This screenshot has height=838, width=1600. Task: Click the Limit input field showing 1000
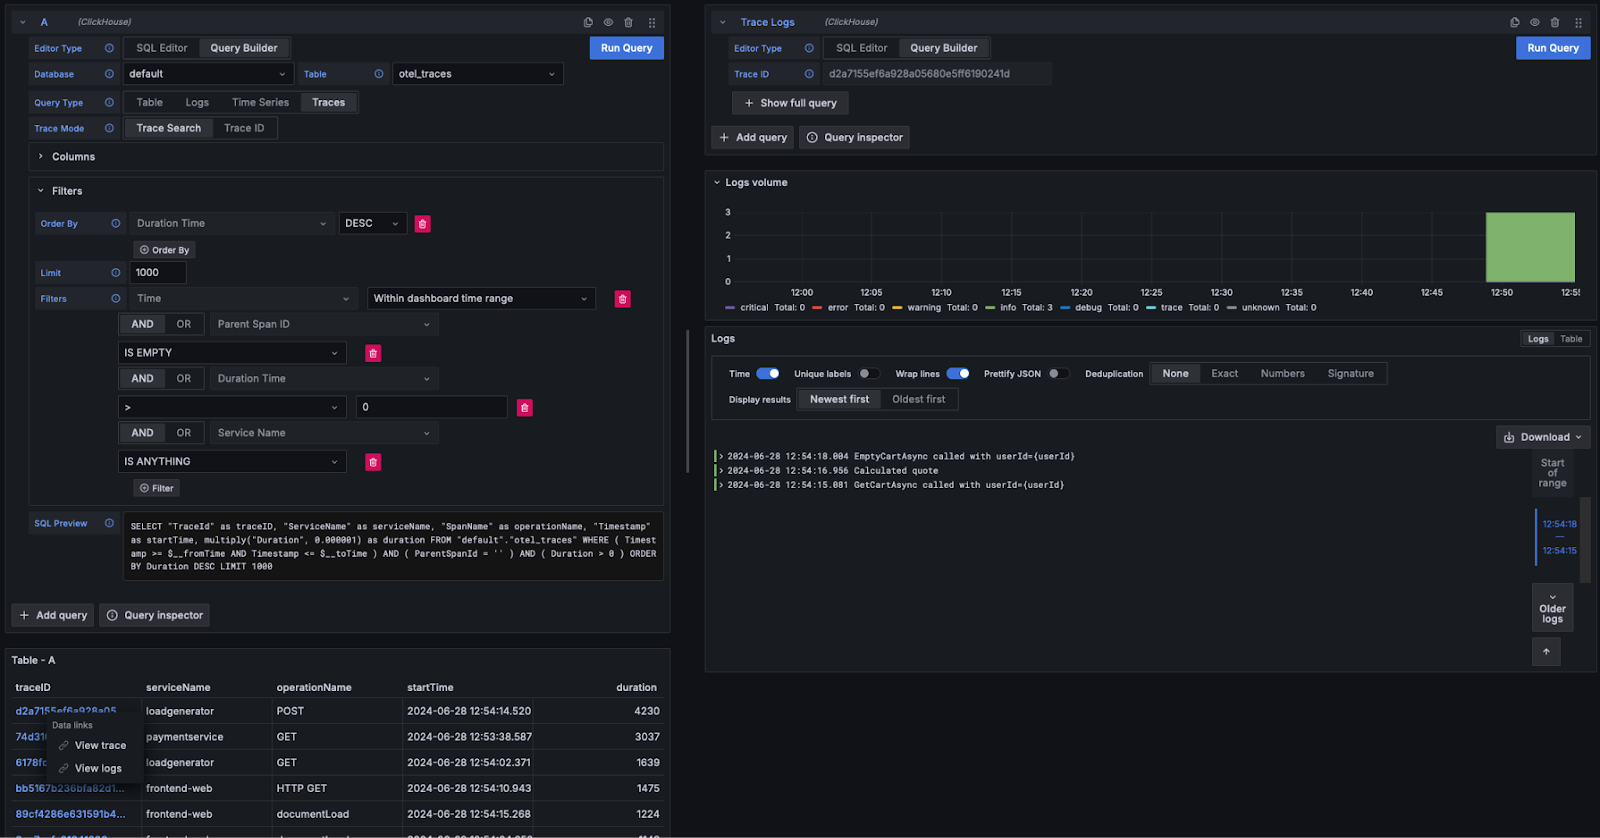coord(157,272)
